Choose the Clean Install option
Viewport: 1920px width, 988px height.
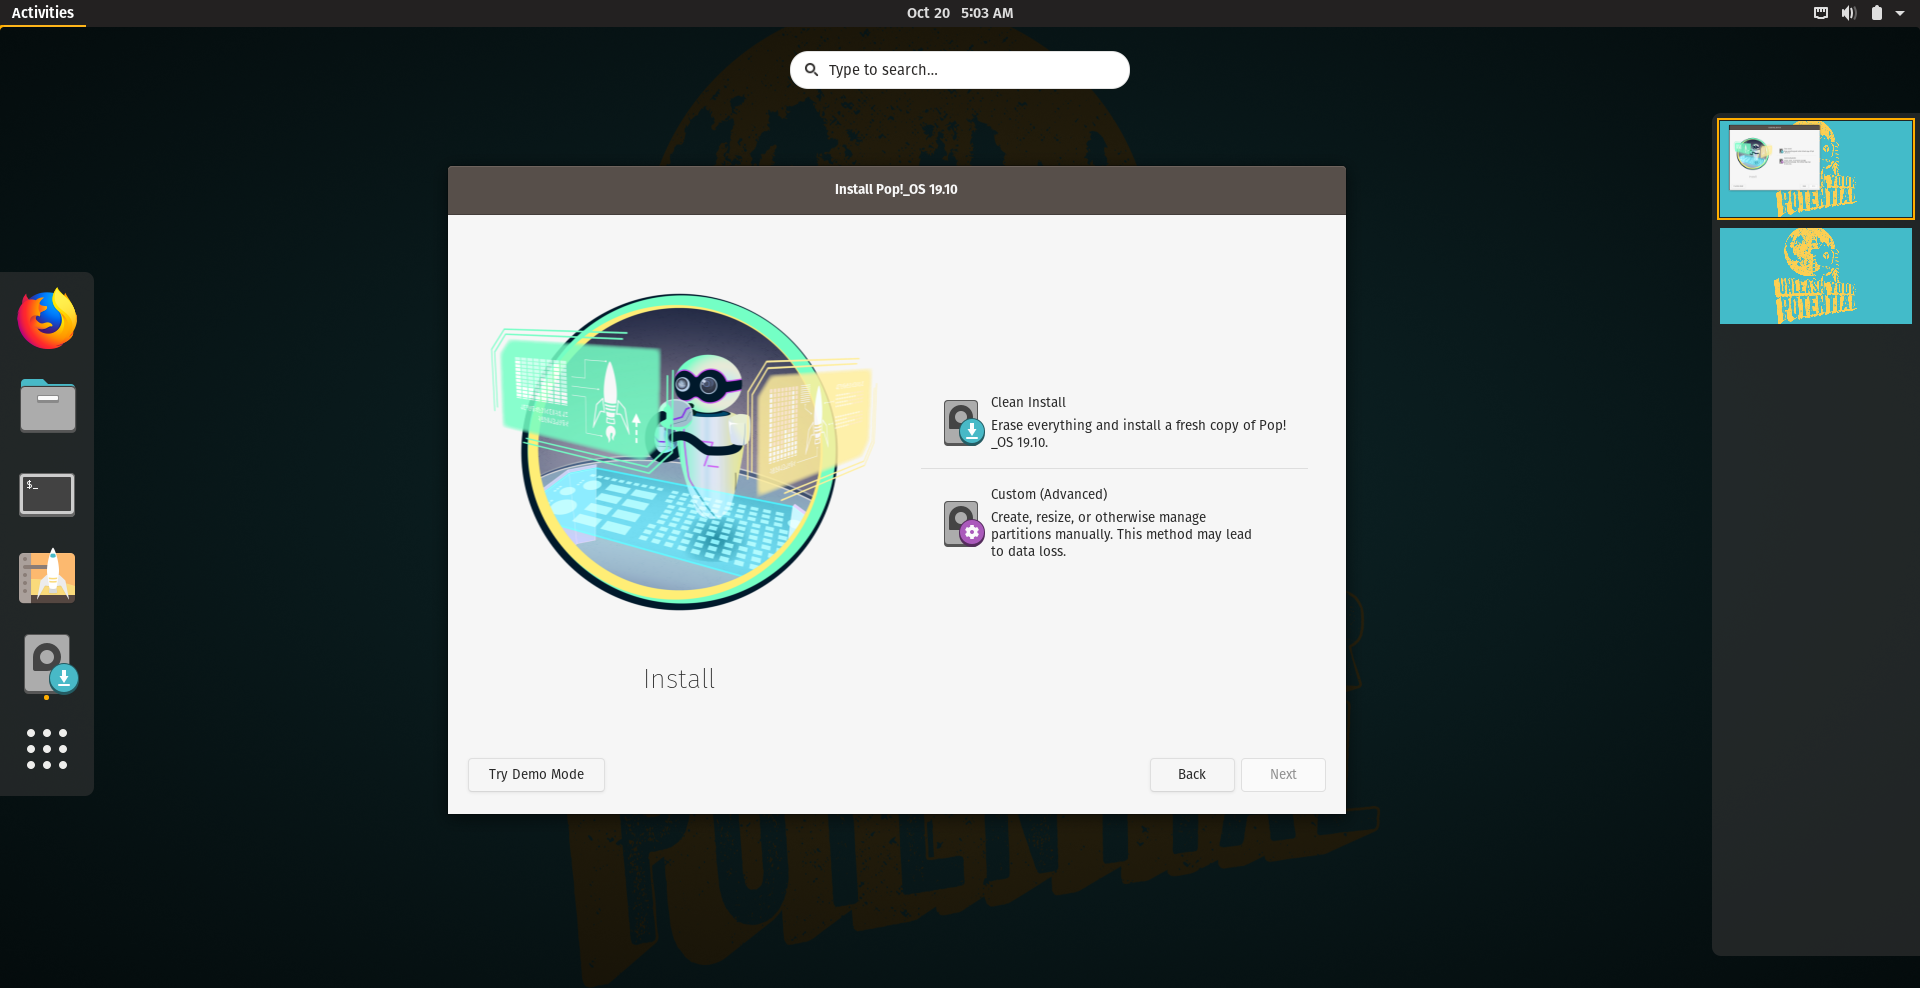(x=1114, y=422)
